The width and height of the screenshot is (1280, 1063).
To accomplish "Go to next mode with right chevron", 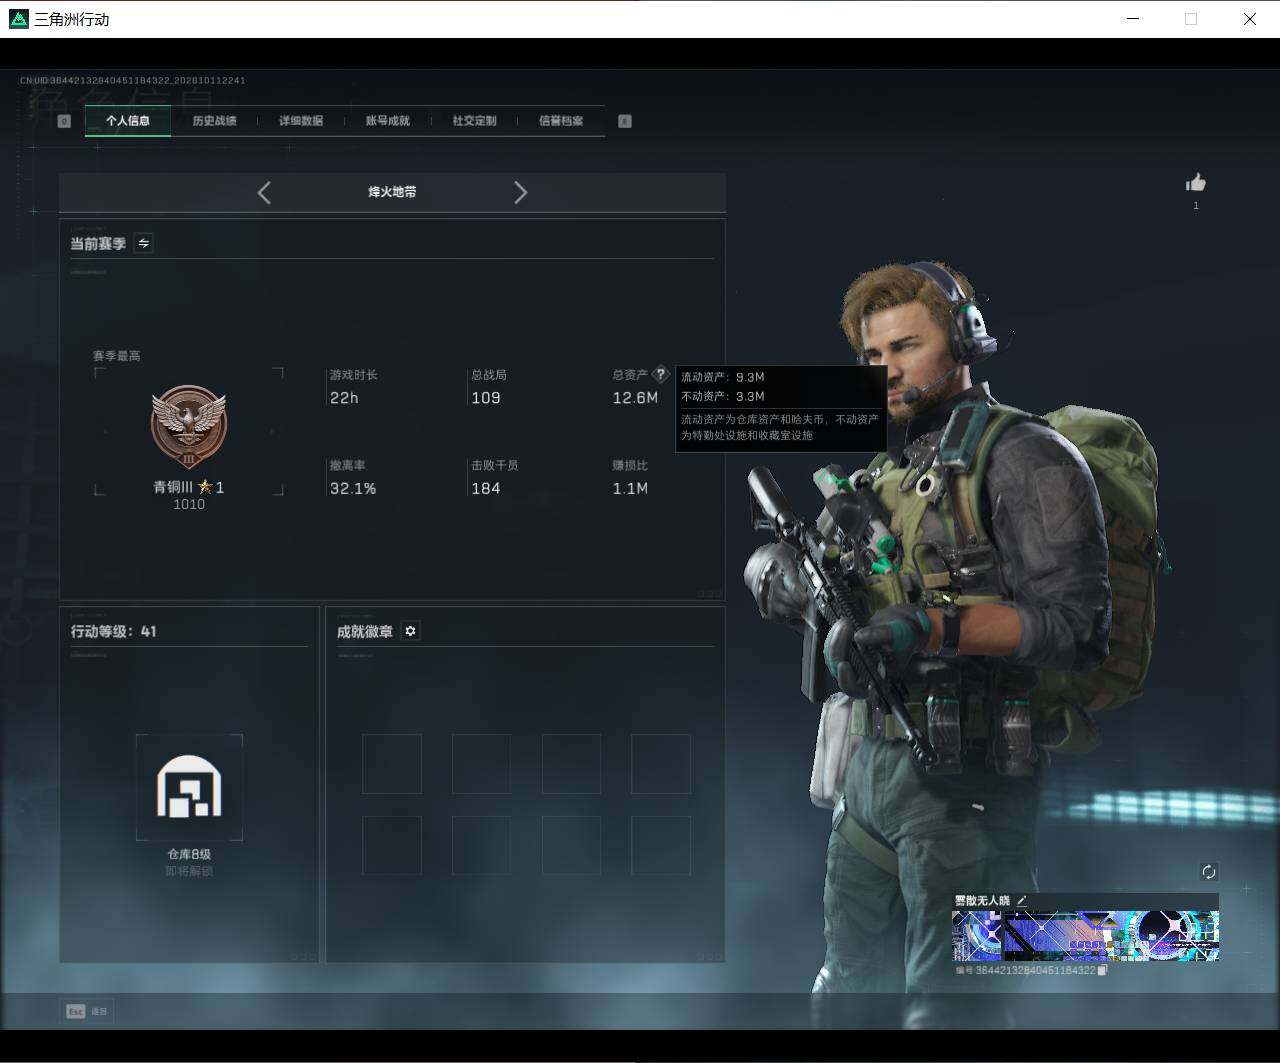I will pos(520,192).
